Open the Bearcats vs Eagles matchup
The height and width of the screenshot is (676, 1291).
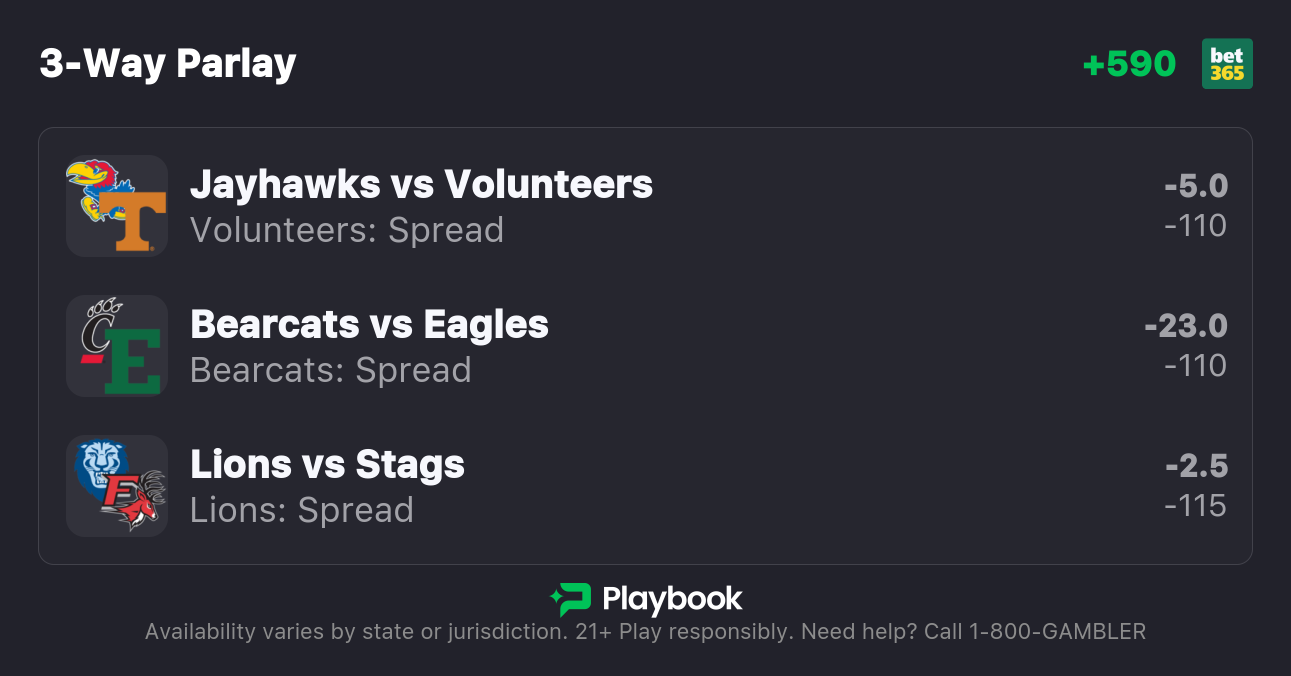pyautogui.click(x=369, y=324)
